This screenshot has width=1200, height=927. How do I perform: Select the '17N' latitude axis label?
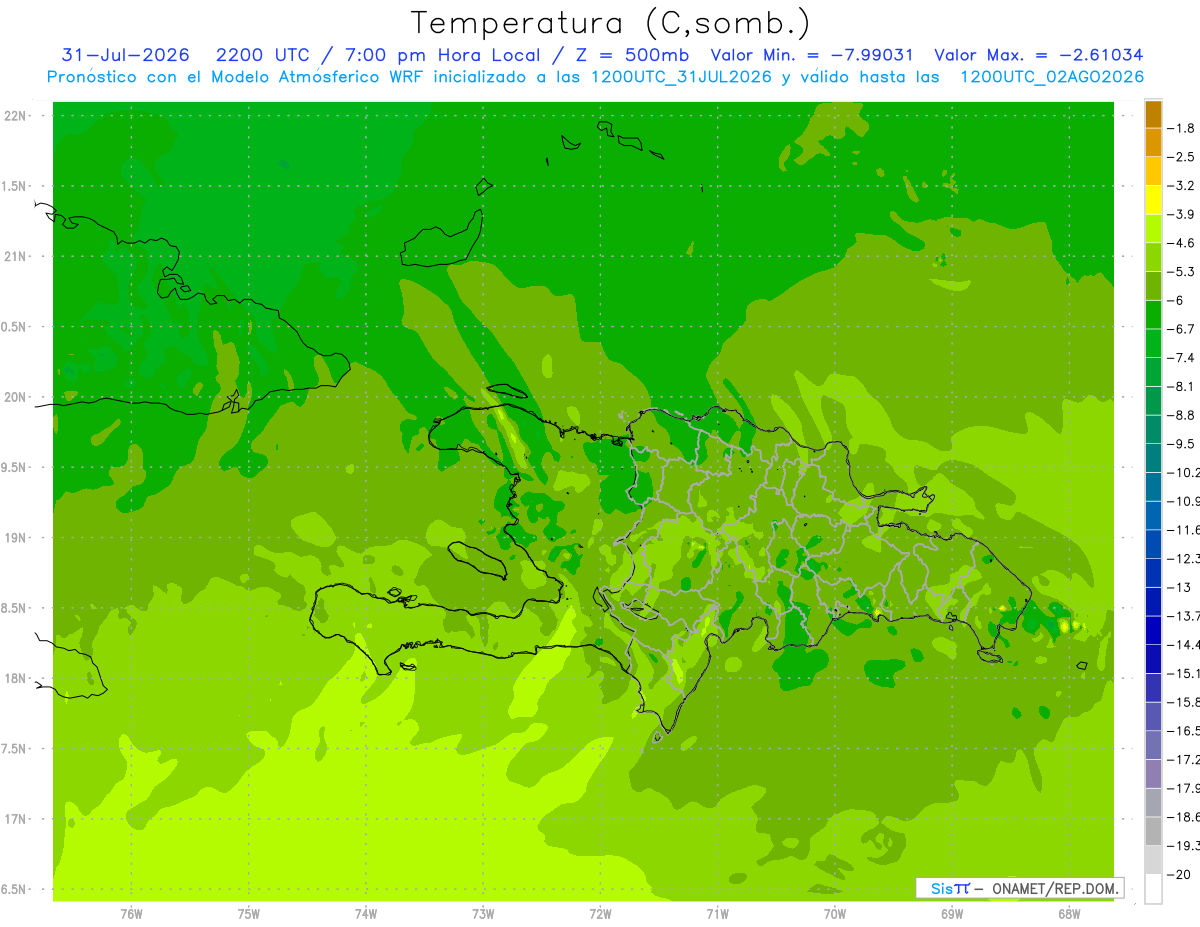click(x=16, y=820)
